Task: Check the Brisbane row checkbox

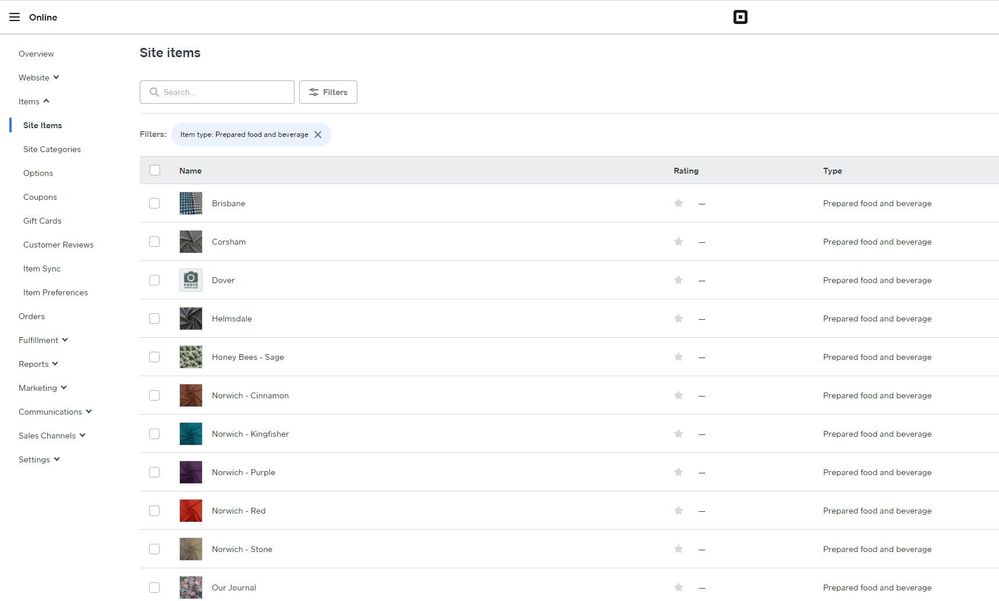Action: [x=154, y=203]
